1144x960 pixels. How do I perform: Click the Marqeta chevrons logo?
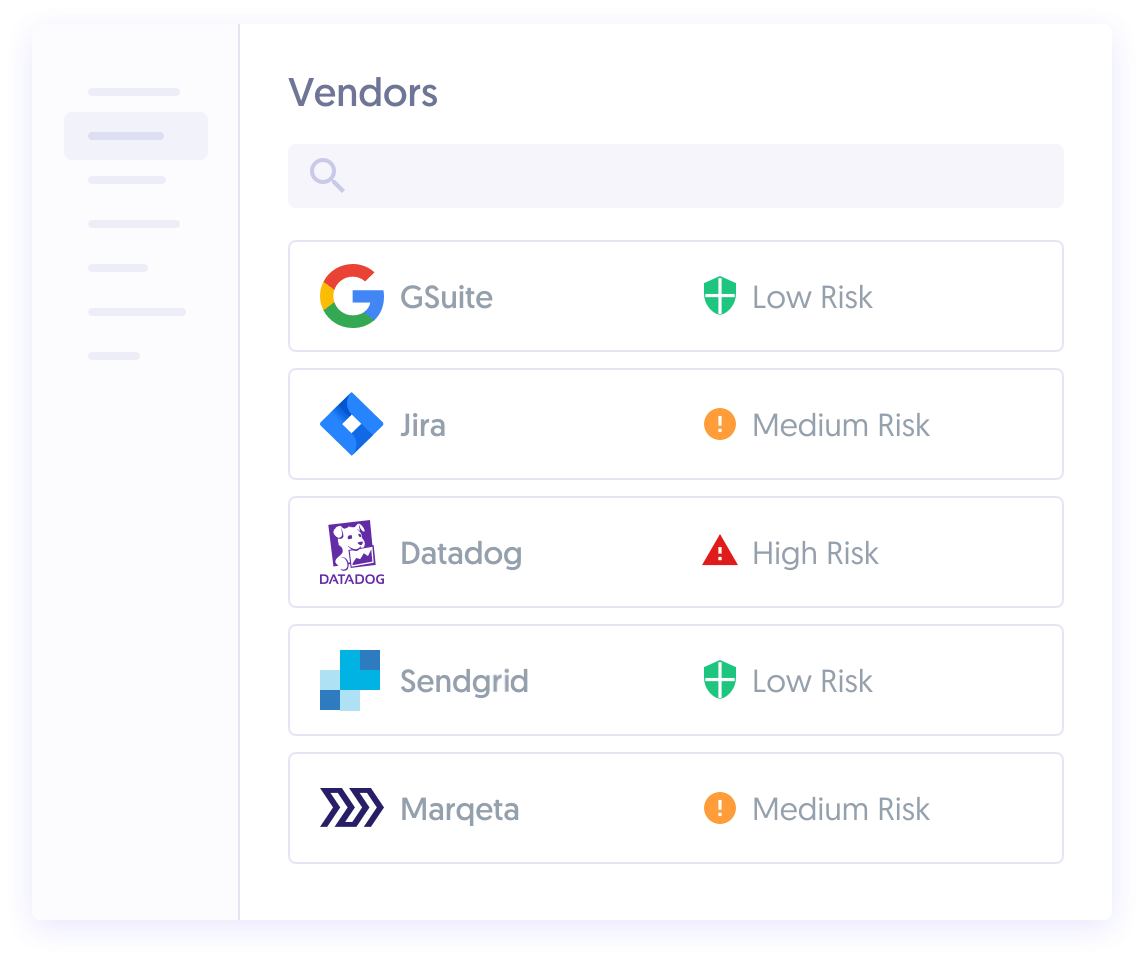click(x=352, y=808)
